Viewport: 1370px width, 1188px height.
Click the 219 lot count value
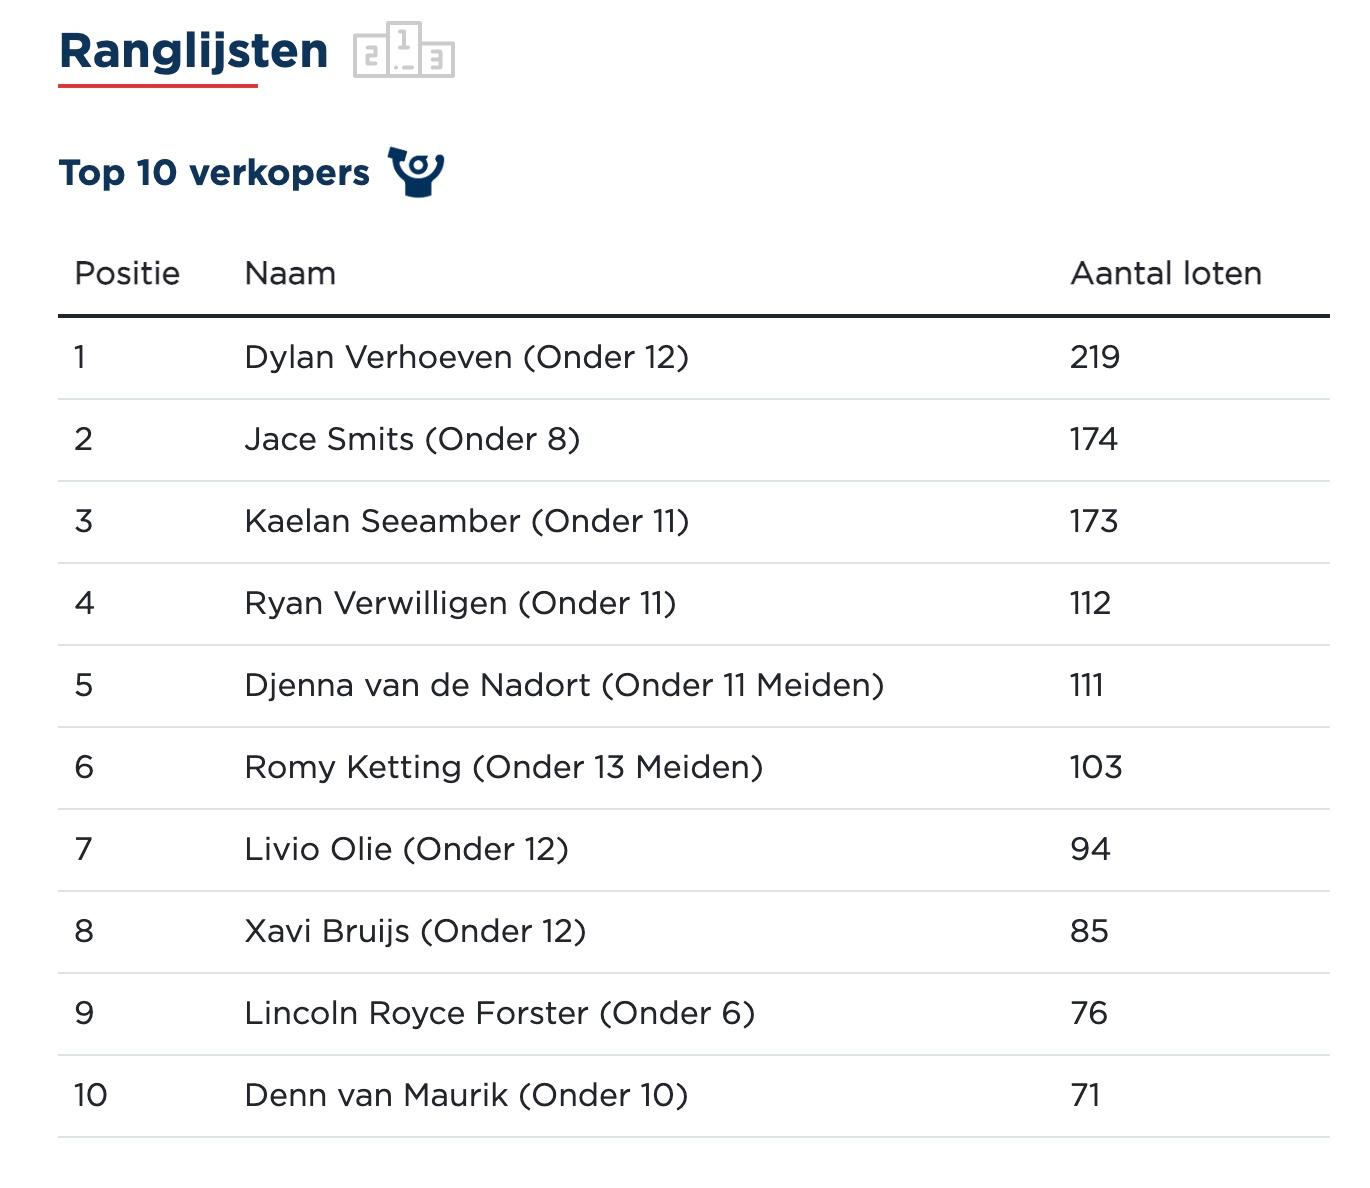(x=1095, y=358)
